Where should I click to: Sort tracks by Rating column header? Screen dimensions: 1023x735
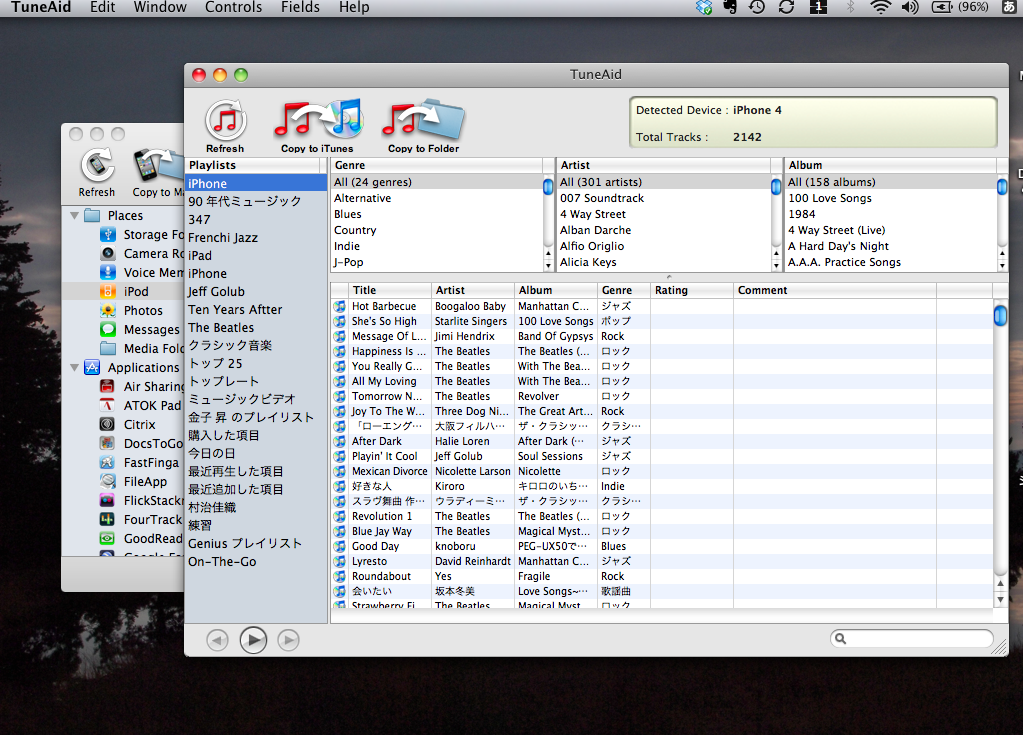click(x=691, y=290)
